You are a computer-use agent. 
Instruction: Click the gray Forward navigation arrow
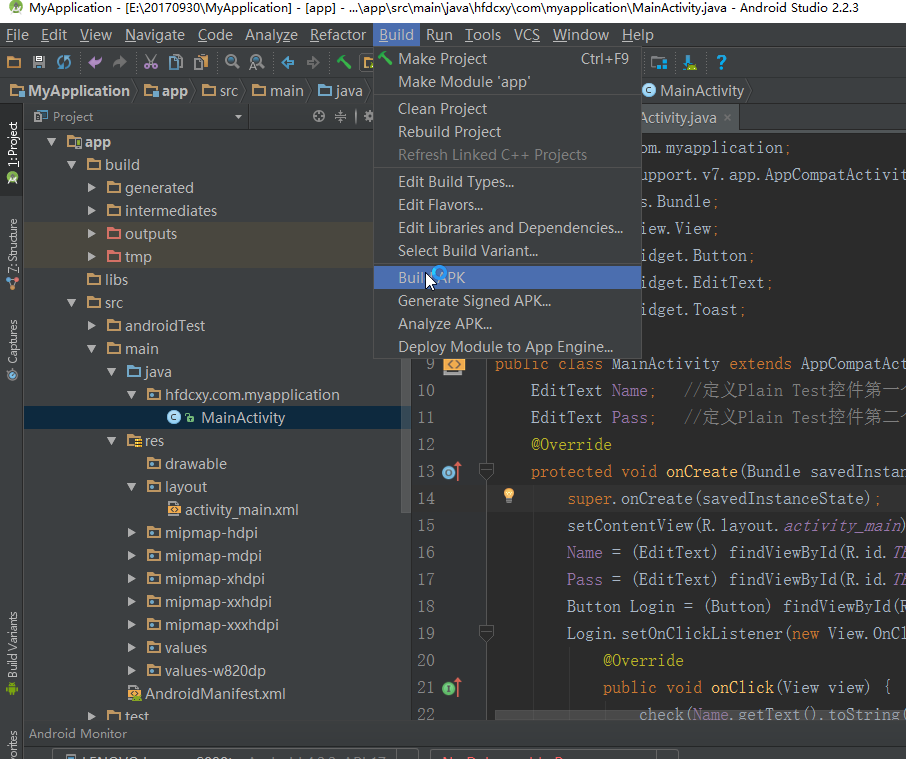(313, 62)
